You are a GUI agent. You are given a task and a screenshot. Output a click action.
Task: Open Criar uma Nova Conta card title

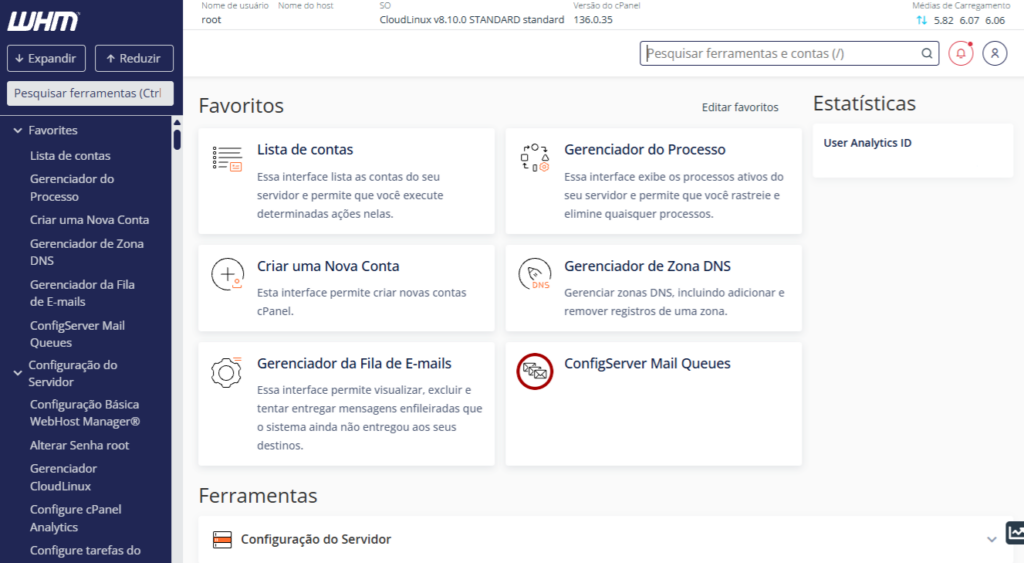(328, 266)
